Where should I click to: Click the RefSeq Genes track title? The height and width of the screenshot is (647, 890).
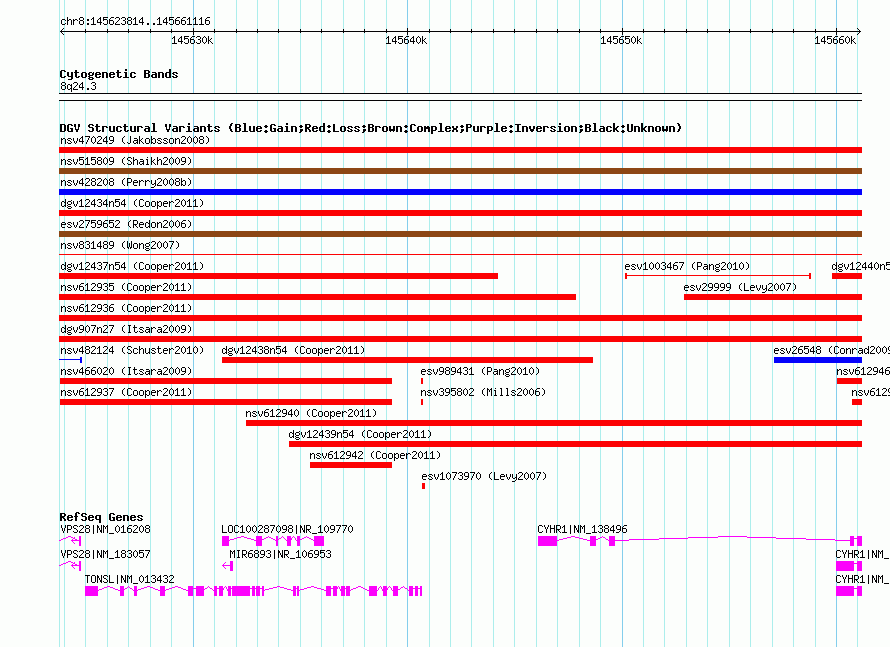pyautogui.click(x=101, y=517)
